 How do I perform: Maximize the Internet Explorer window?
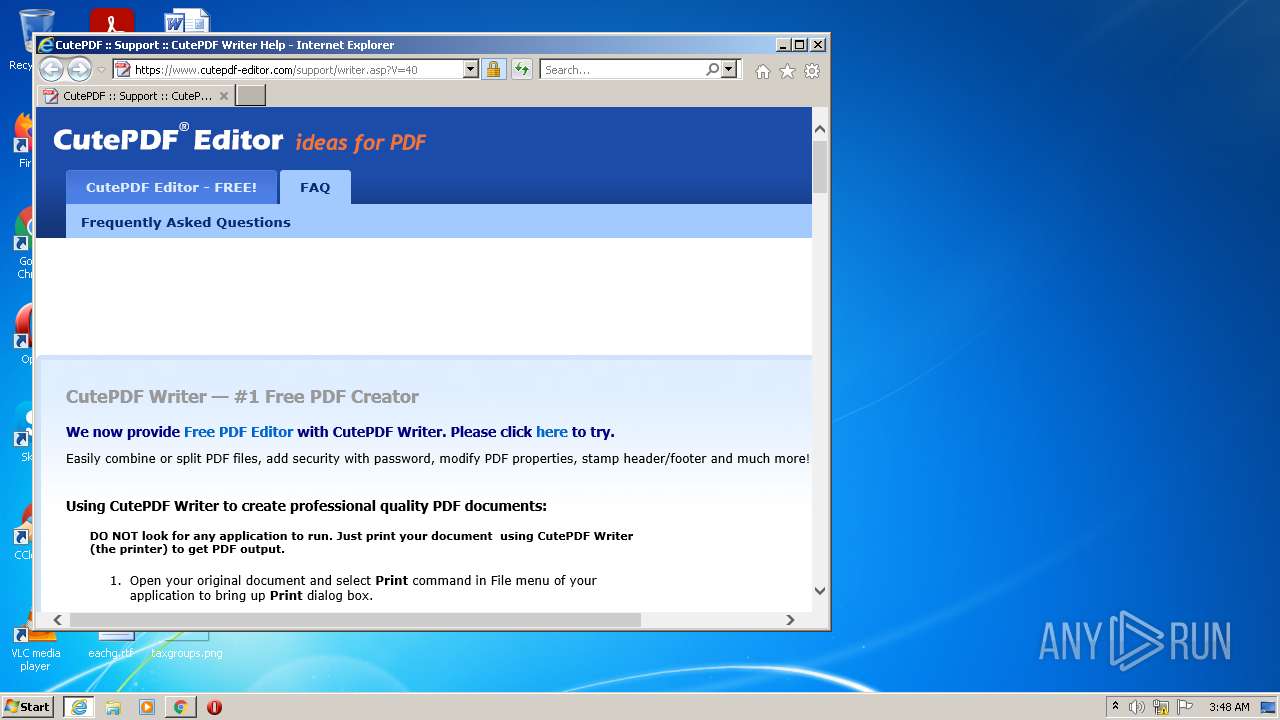799,45
